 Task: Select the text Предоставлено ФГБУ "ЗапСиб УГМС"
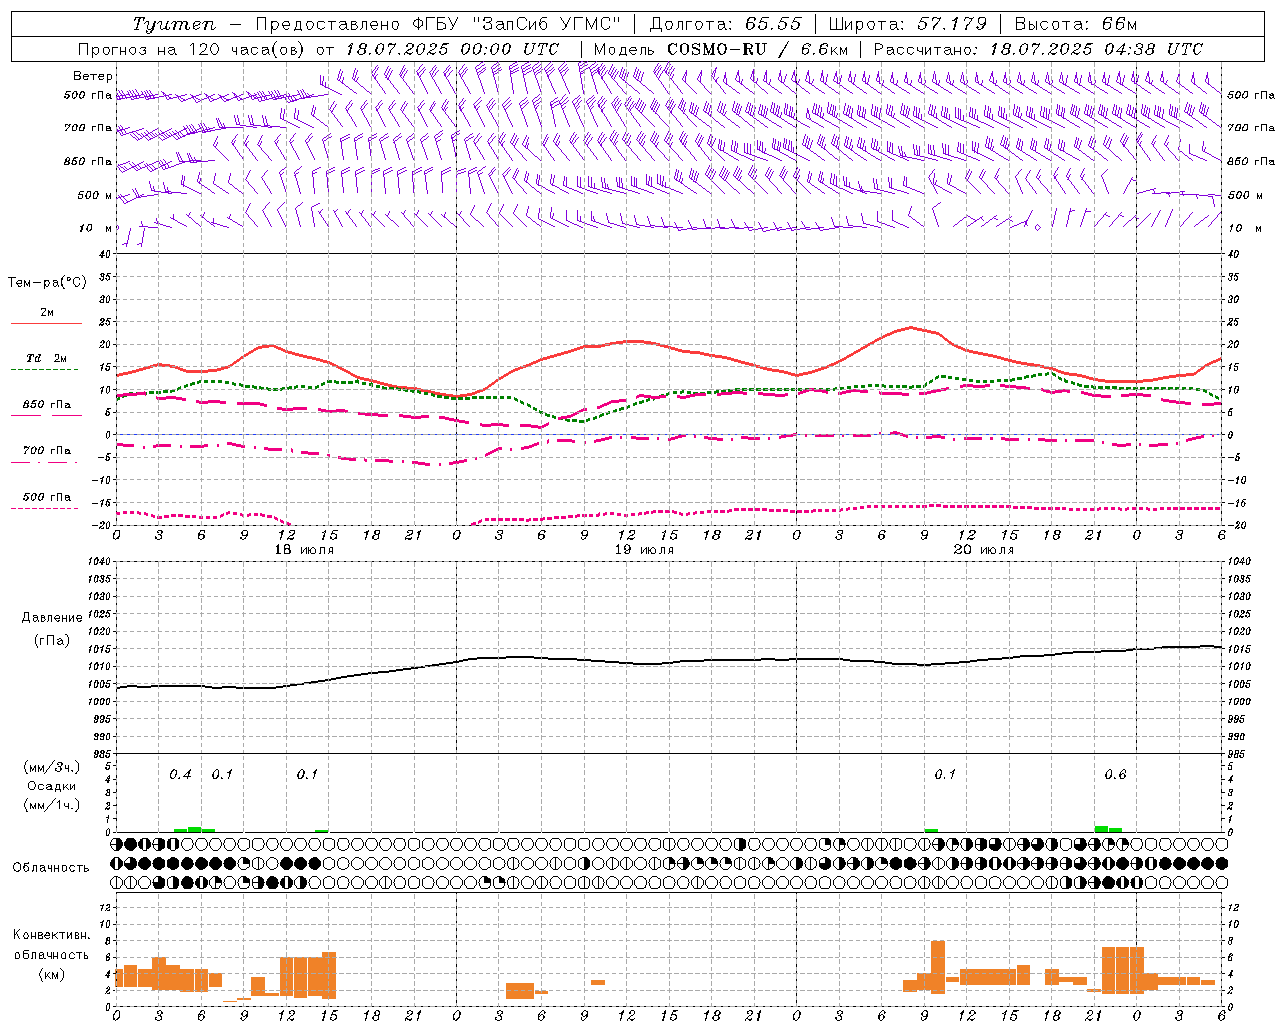pos(439,24)
